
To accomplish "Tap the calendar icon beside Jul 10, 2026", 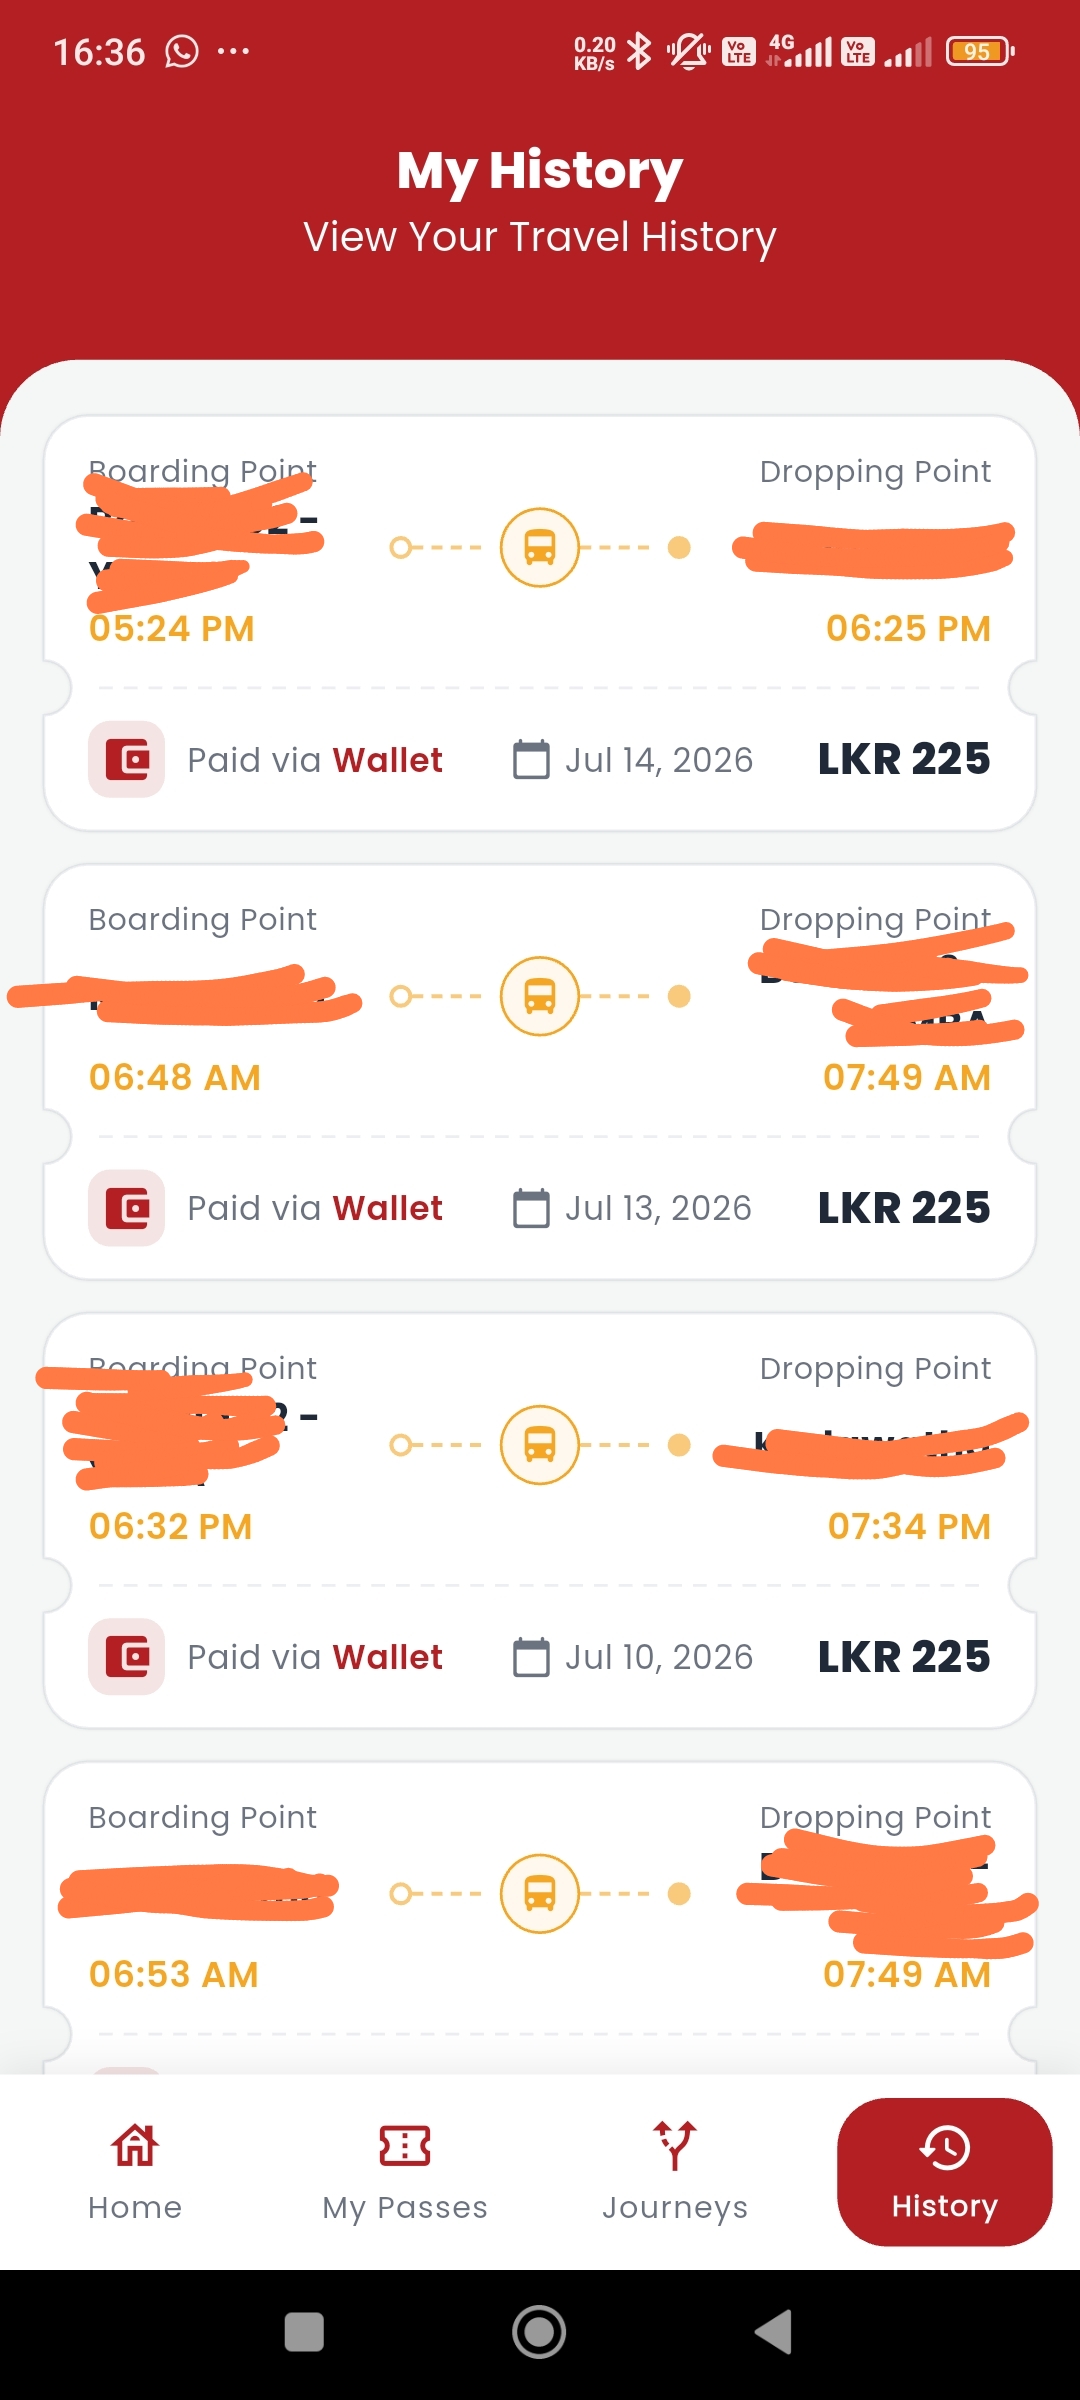I will coord(531,1657).
